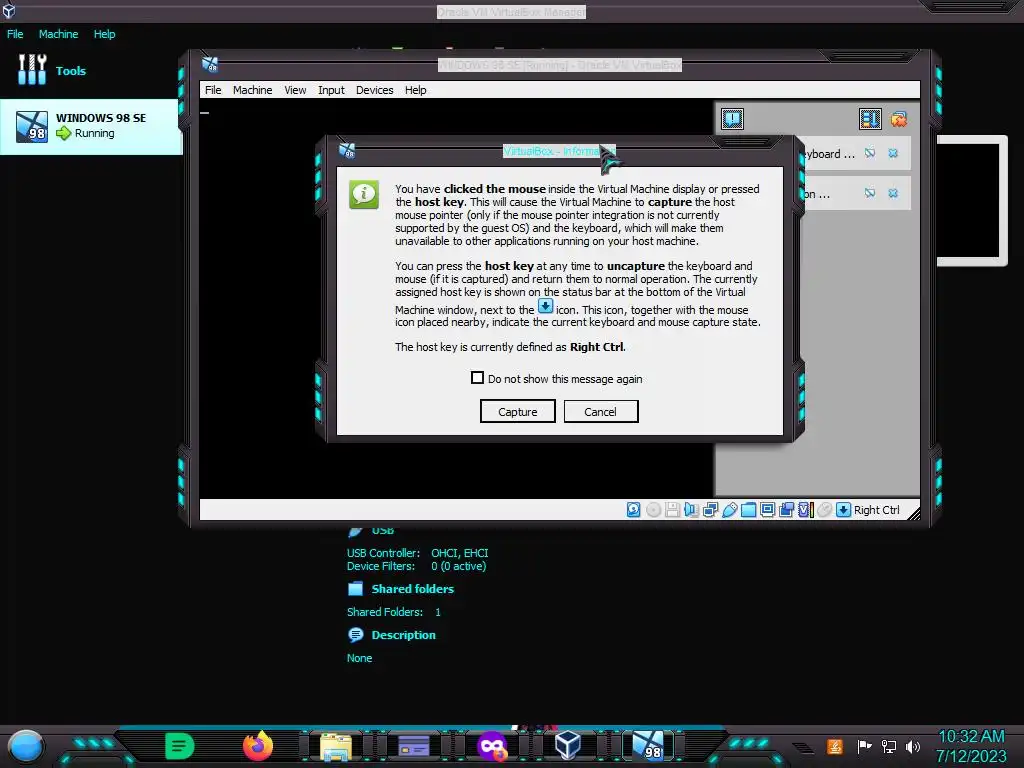The image size is (1024, 768).
Task: Toggle notification center speech-bubble icon
Action: tap(732, 119)
